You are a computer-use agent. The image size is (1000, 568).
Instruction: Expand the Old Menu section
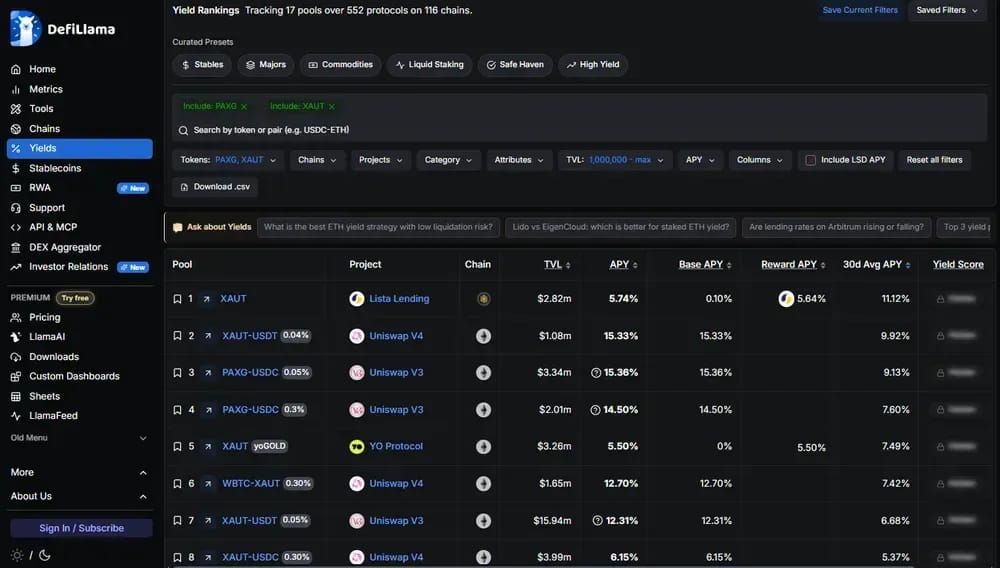click(x=78, y=438)
